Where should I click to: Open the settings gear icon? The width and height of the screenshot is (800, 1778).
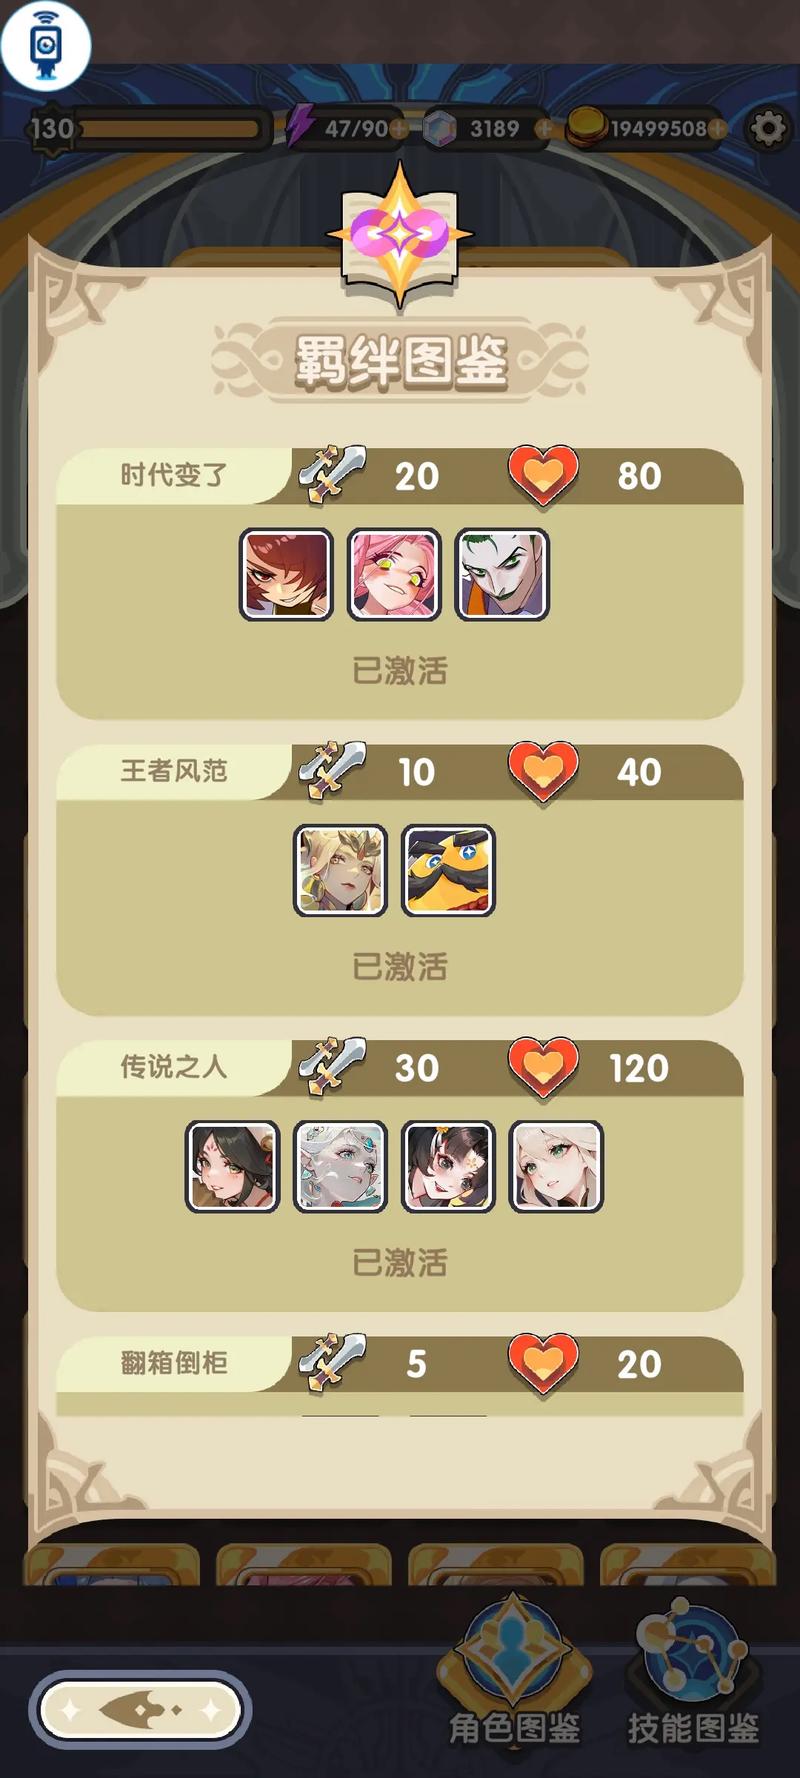click(768, 129)
